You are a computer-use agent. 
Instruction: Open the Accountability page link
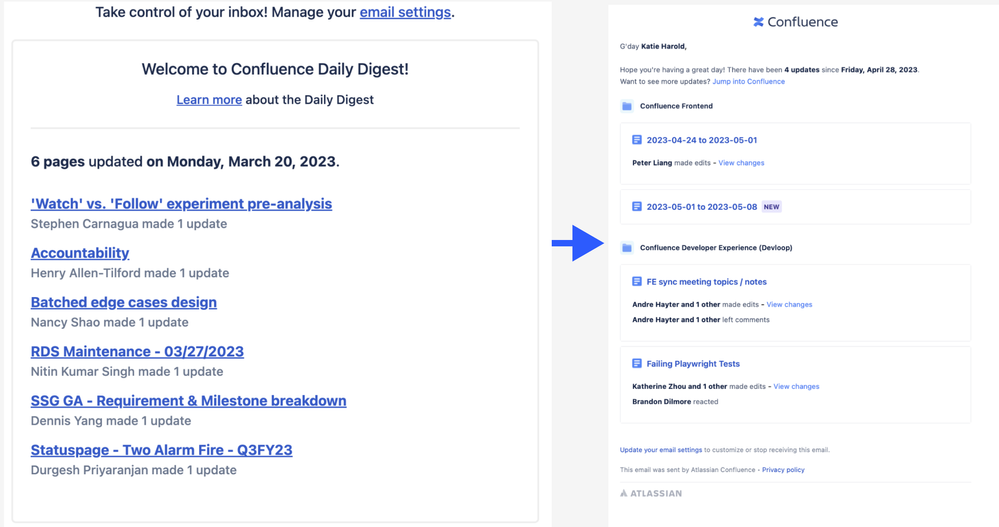(80, 252)
